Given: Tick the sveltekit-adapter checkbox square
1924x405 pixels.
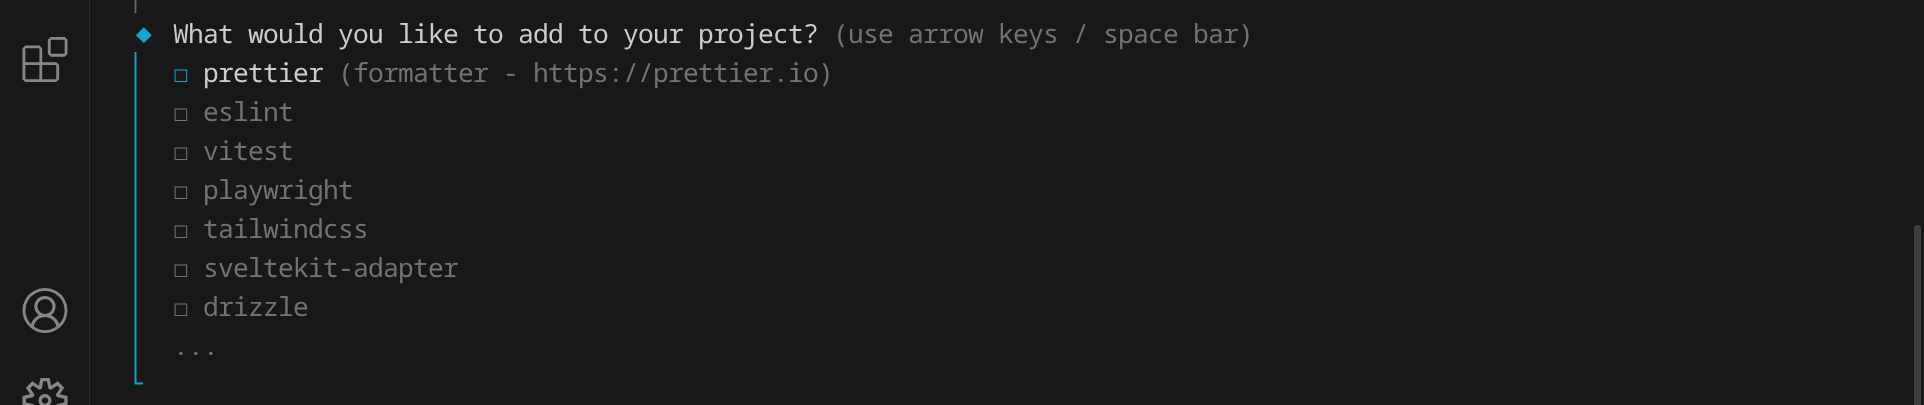Looking at the screenshot, I should pos(181,270).
